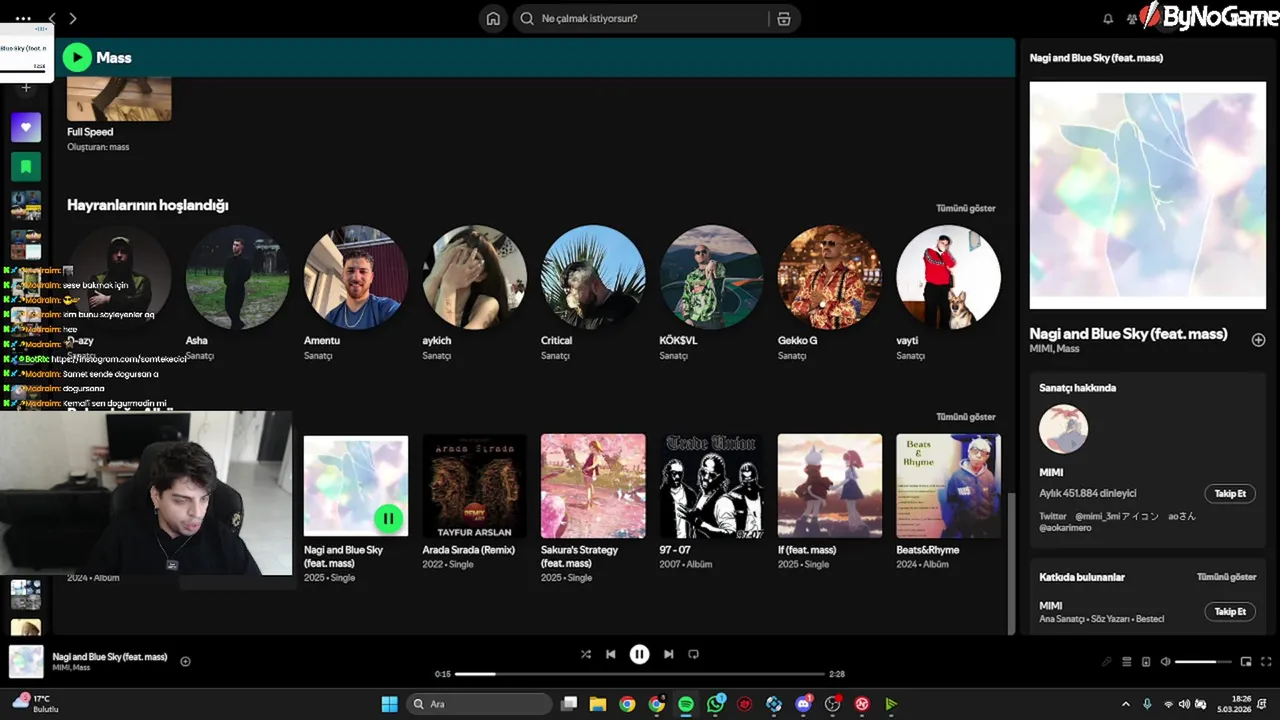Open aykich artist profile picture

[474, 277]
